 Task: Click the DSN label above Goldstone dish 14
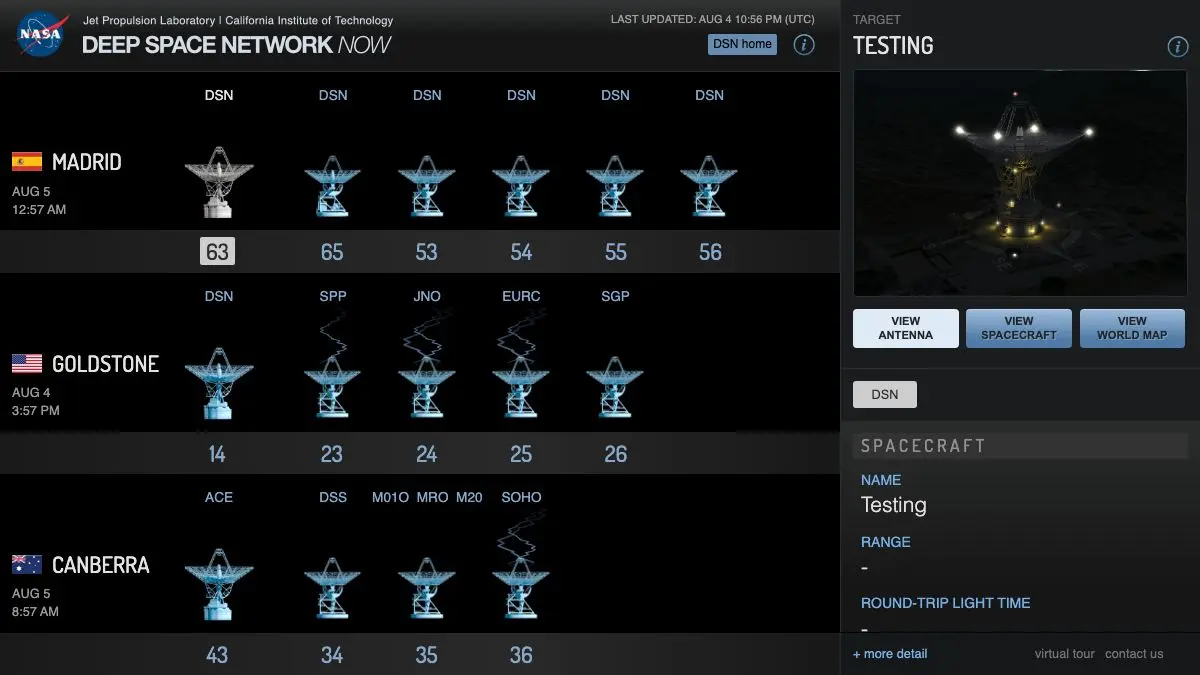click(219, 296)
